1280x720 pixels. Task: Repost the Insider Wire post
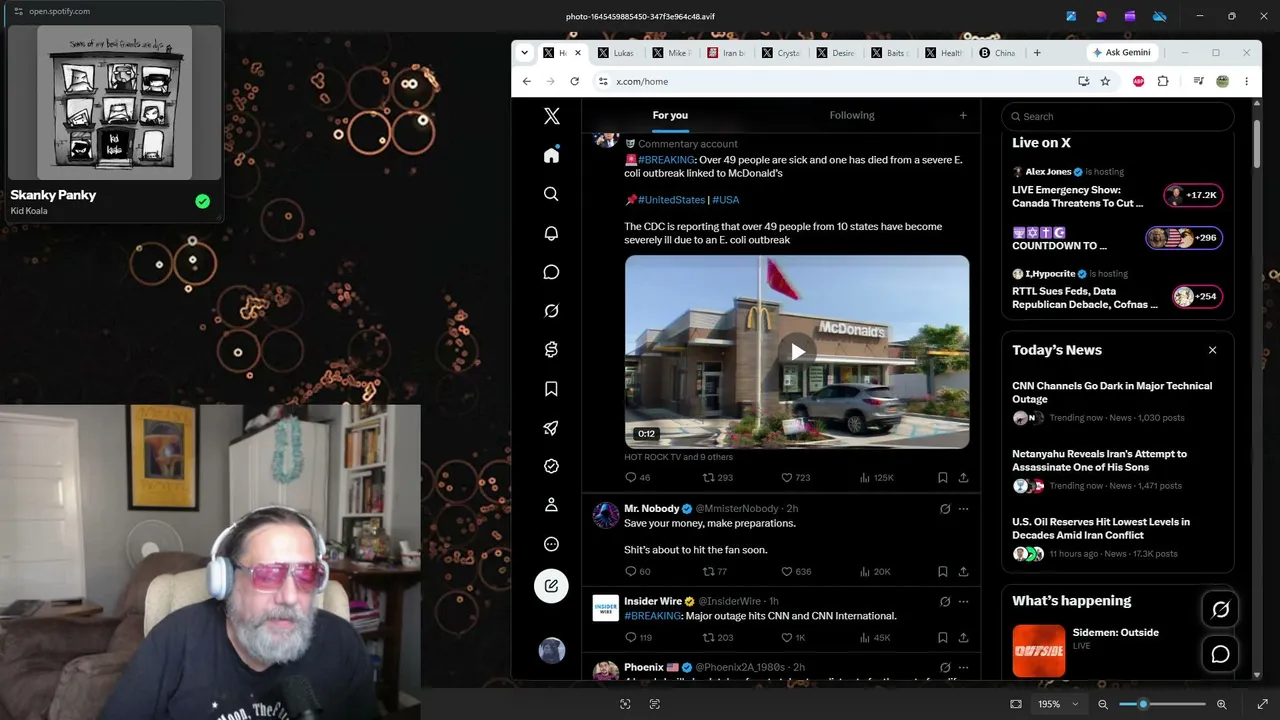click(x=717, y=638)
